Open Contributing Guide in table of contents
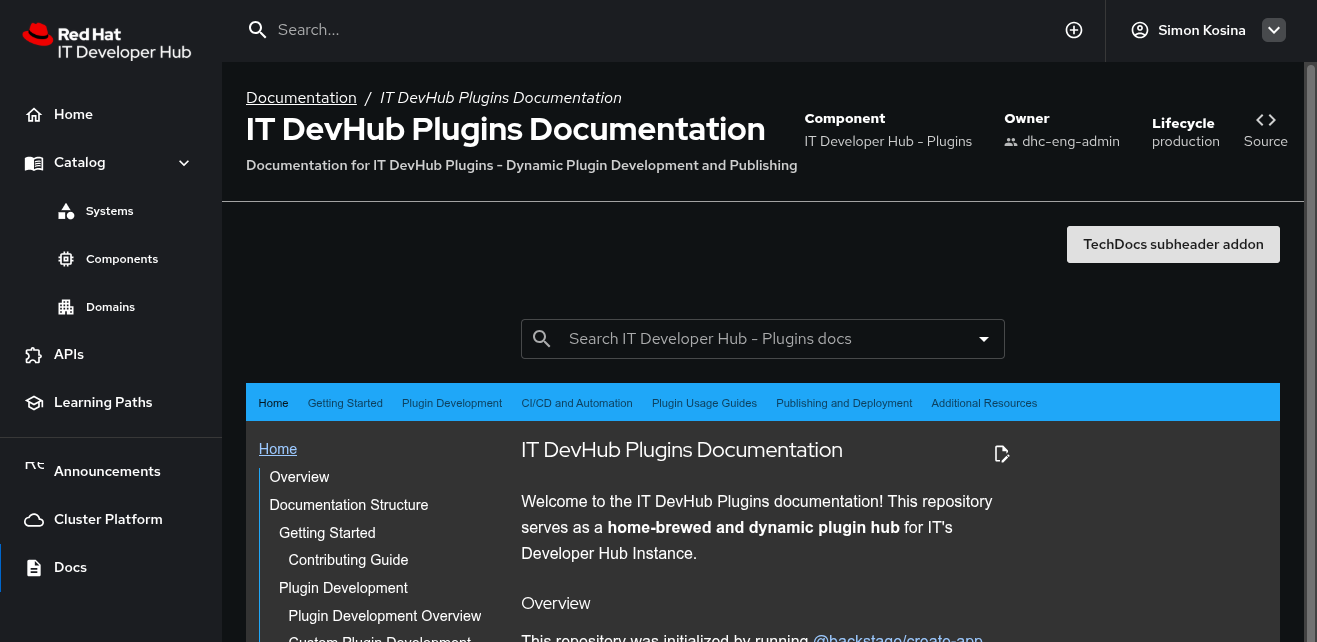 (x=348, y=561)
